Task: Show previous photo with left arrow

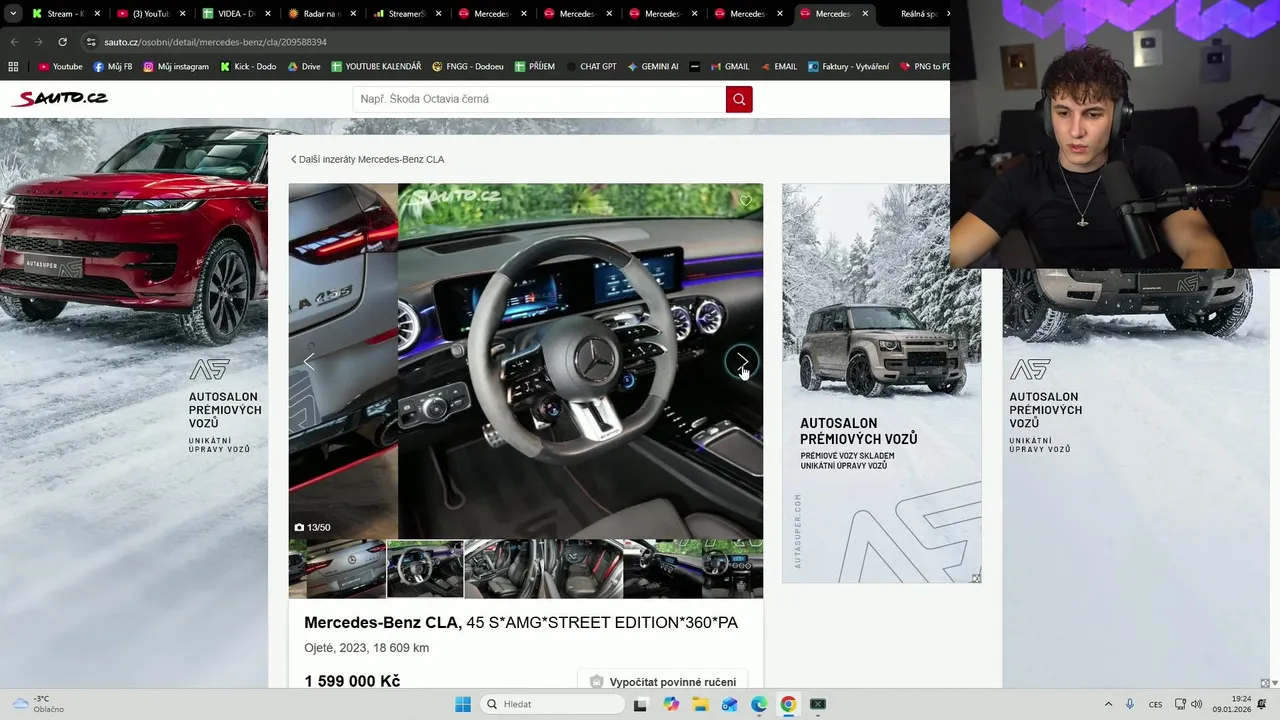Action: [x=309, y=362]
